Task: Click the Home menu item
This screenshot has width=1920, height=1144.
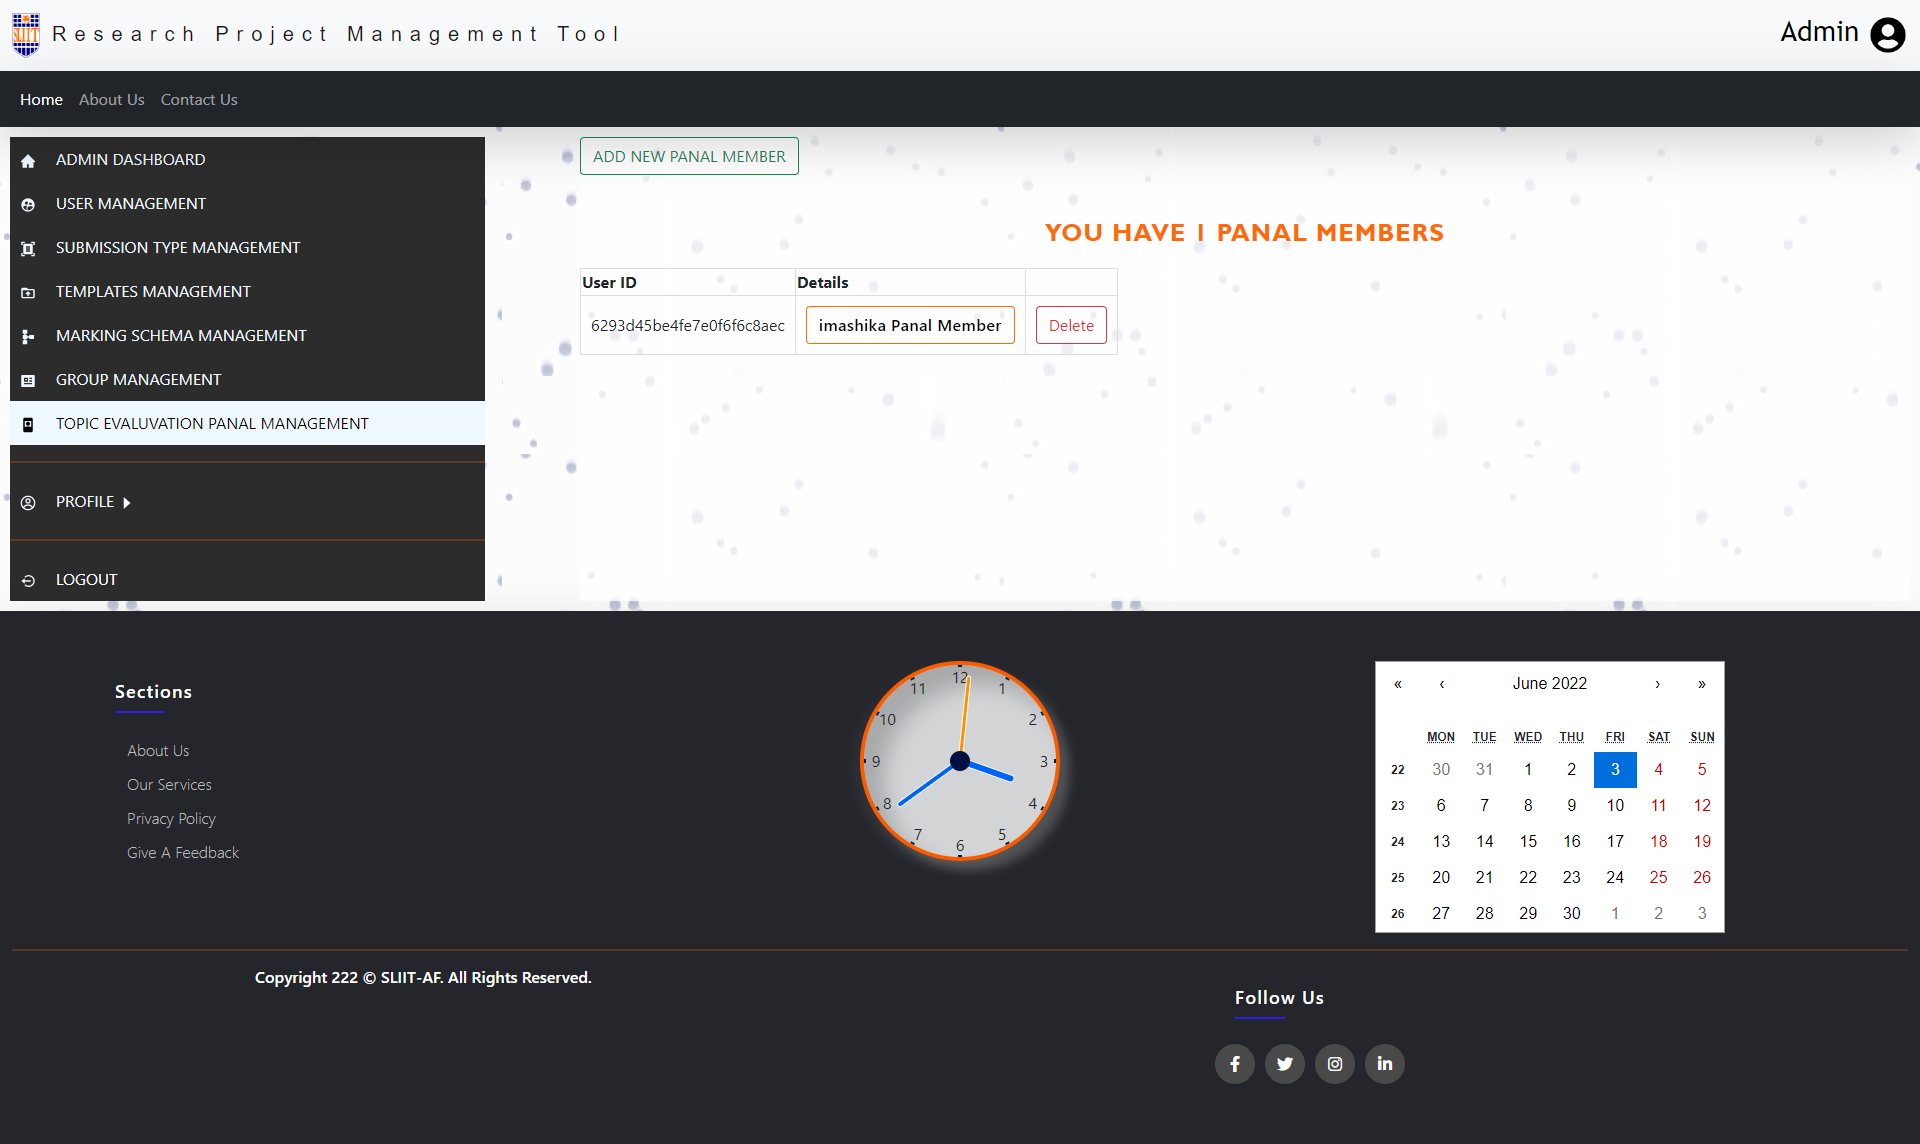Action: (41, 98)
